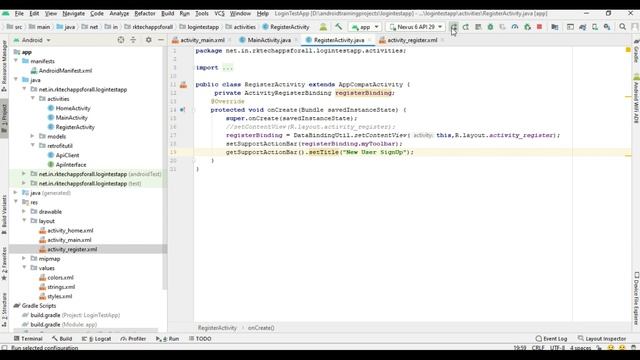The height and width of the screenshot is (360, 640).
Task: Collapse the retrofitutil package
Action: click(x=33, y=146)
